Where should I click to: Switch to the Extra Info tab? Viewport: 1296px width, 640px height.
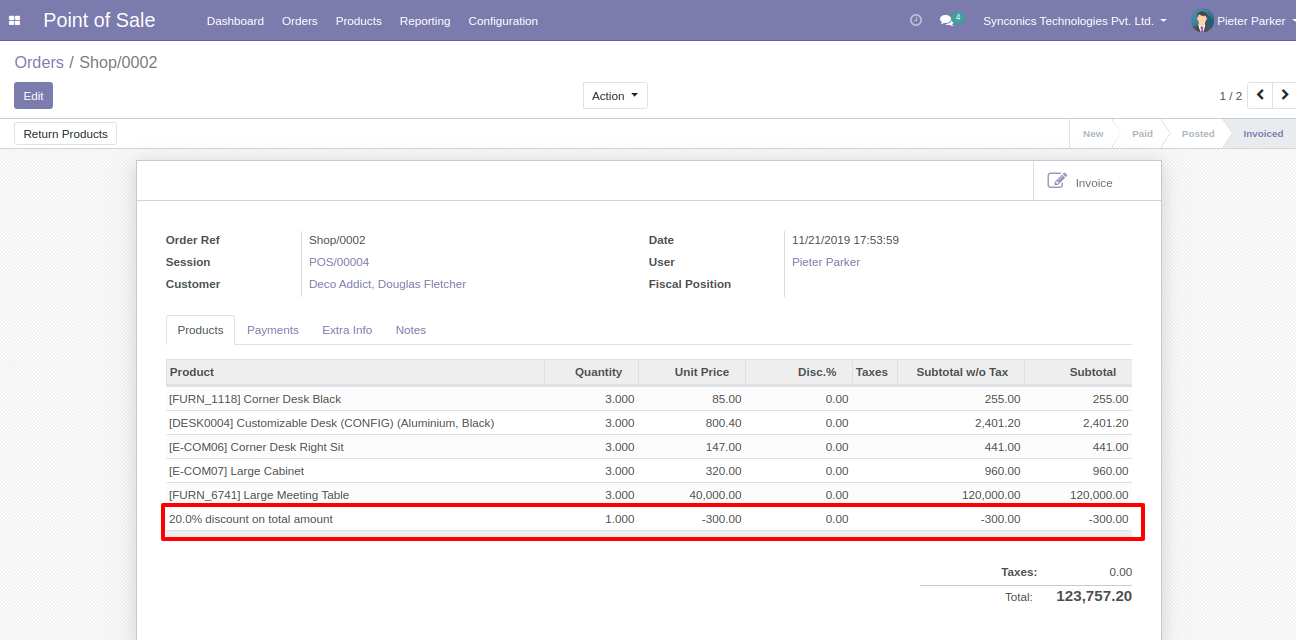(347, 330)
